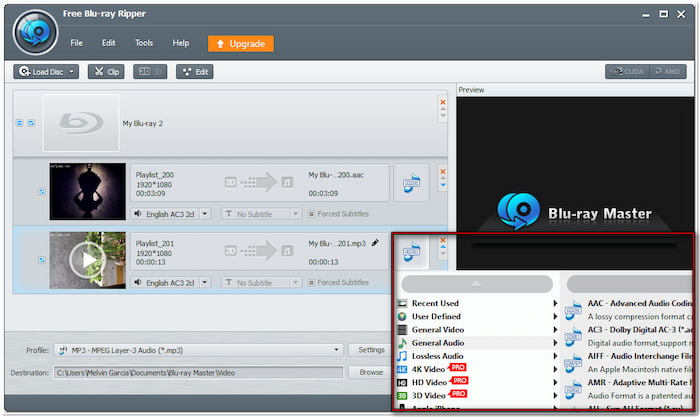Viewport: 700px width, 417px height.
Task: Expand the Load Disc dropdown arrow
Action: (71, 71)
